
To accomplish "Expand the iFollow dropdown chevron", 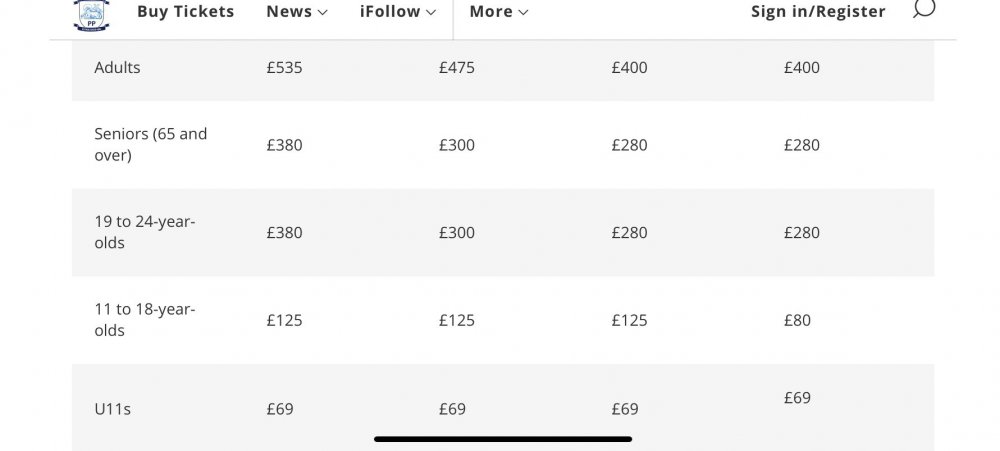I will [430, 12].
